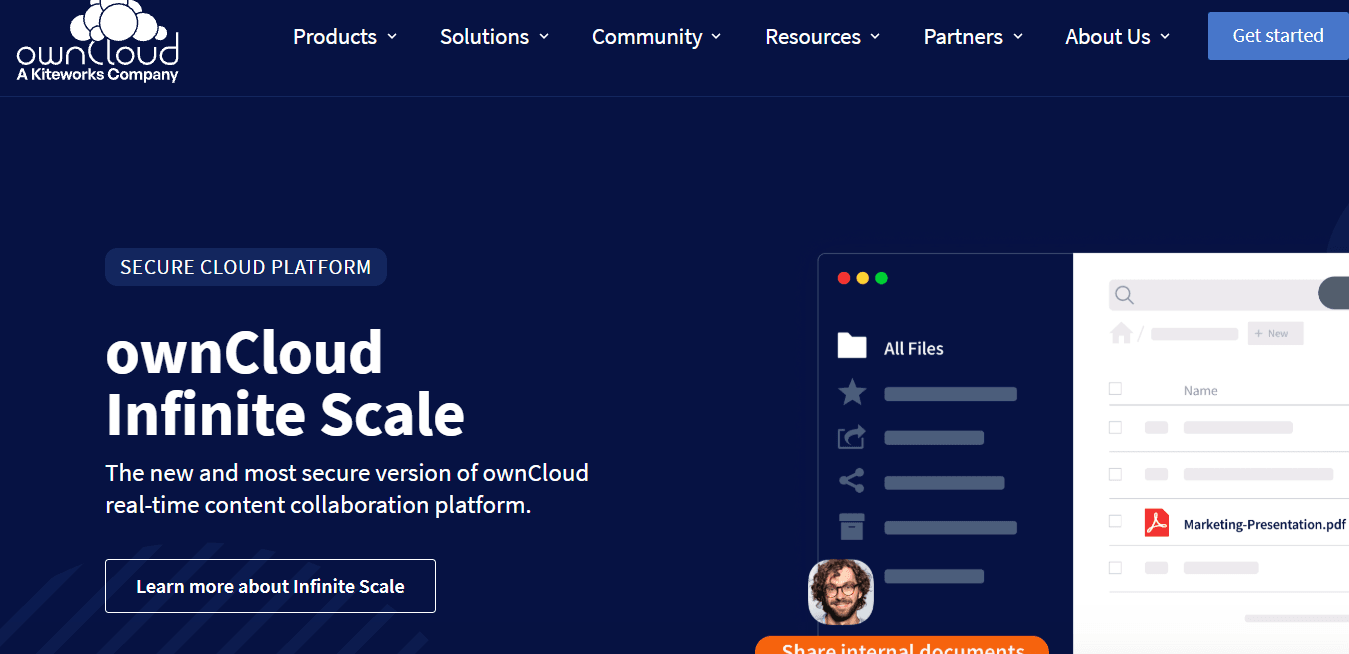Click the share nodes icon in sidebar

pyautogui.click(x=852, y=481)
